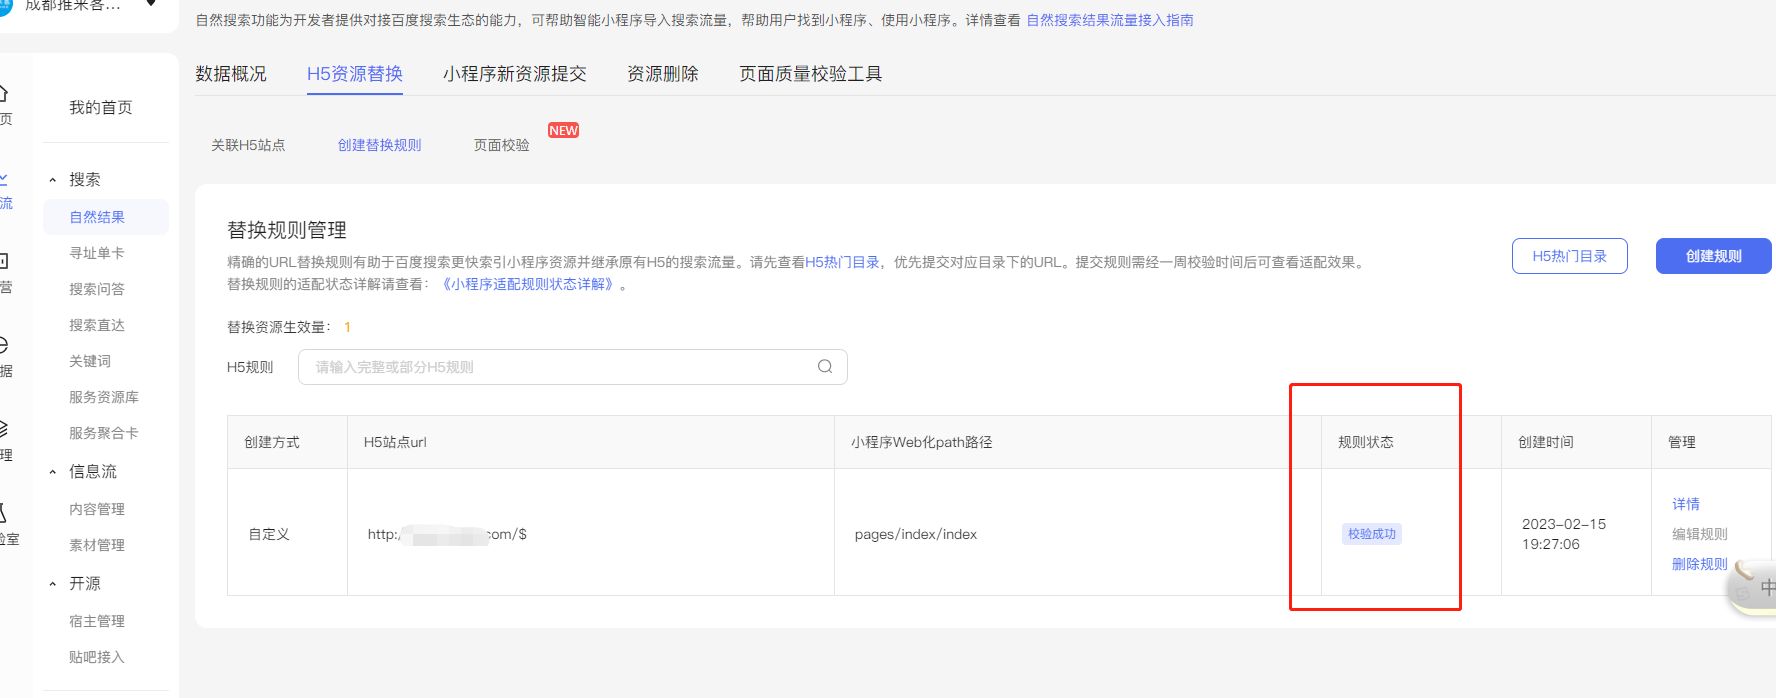Collapse the 信息流 sidebar section
Viewport: 1776px width, 698px height.
tap(53, 472)
